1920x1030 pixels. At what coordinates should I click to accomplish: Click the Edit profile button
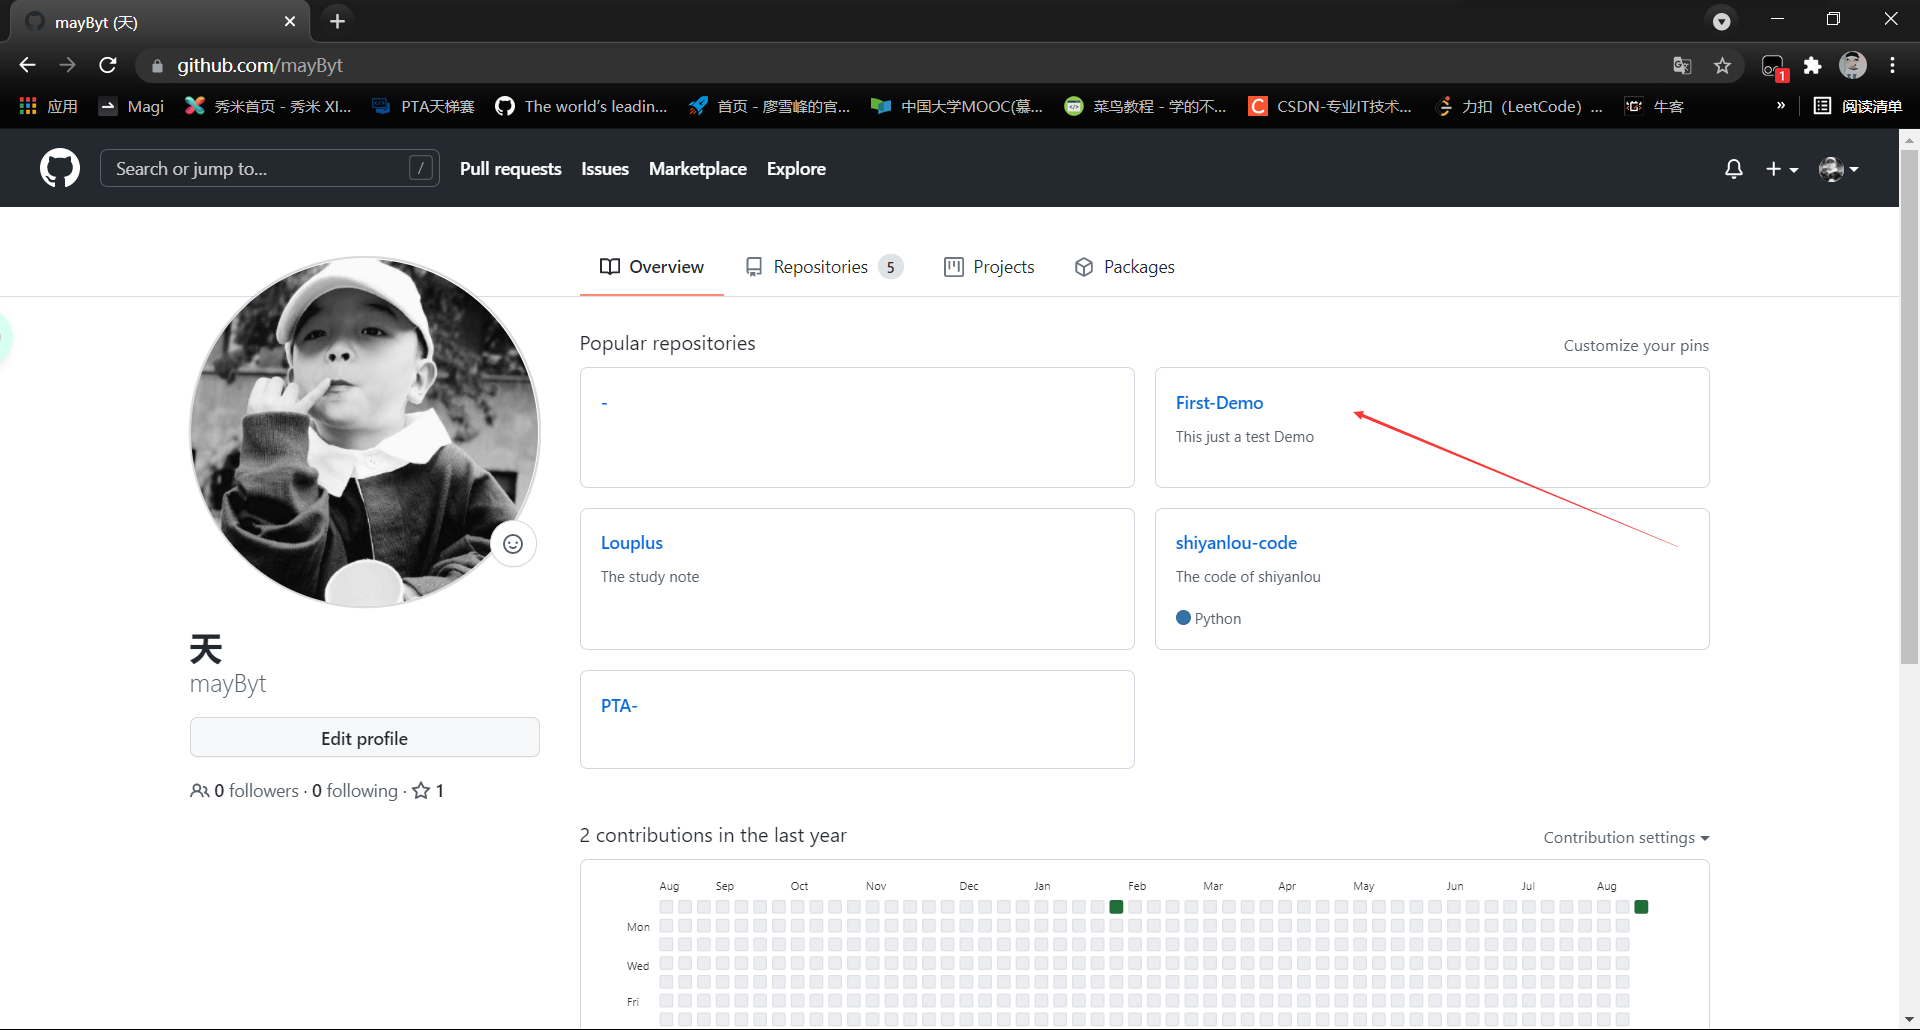pos(364,738)
